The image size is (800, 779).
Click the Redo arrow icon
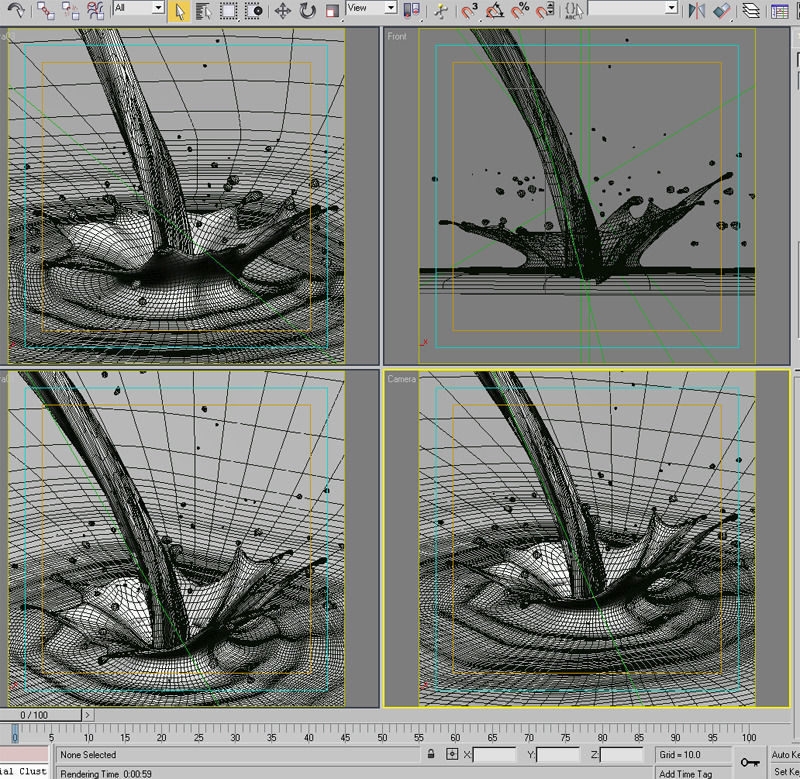16,10
